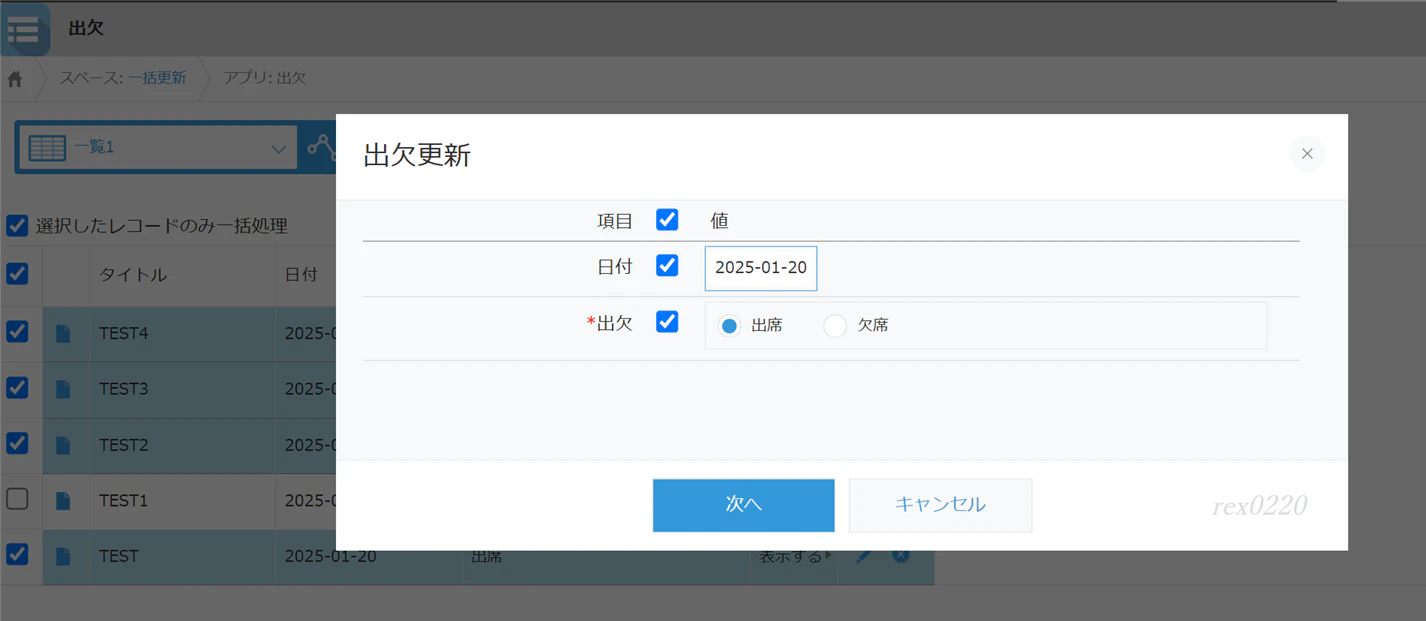The image size is (1426, 621).
Task: Go to the portal via home icon
Action: [15, 79]
